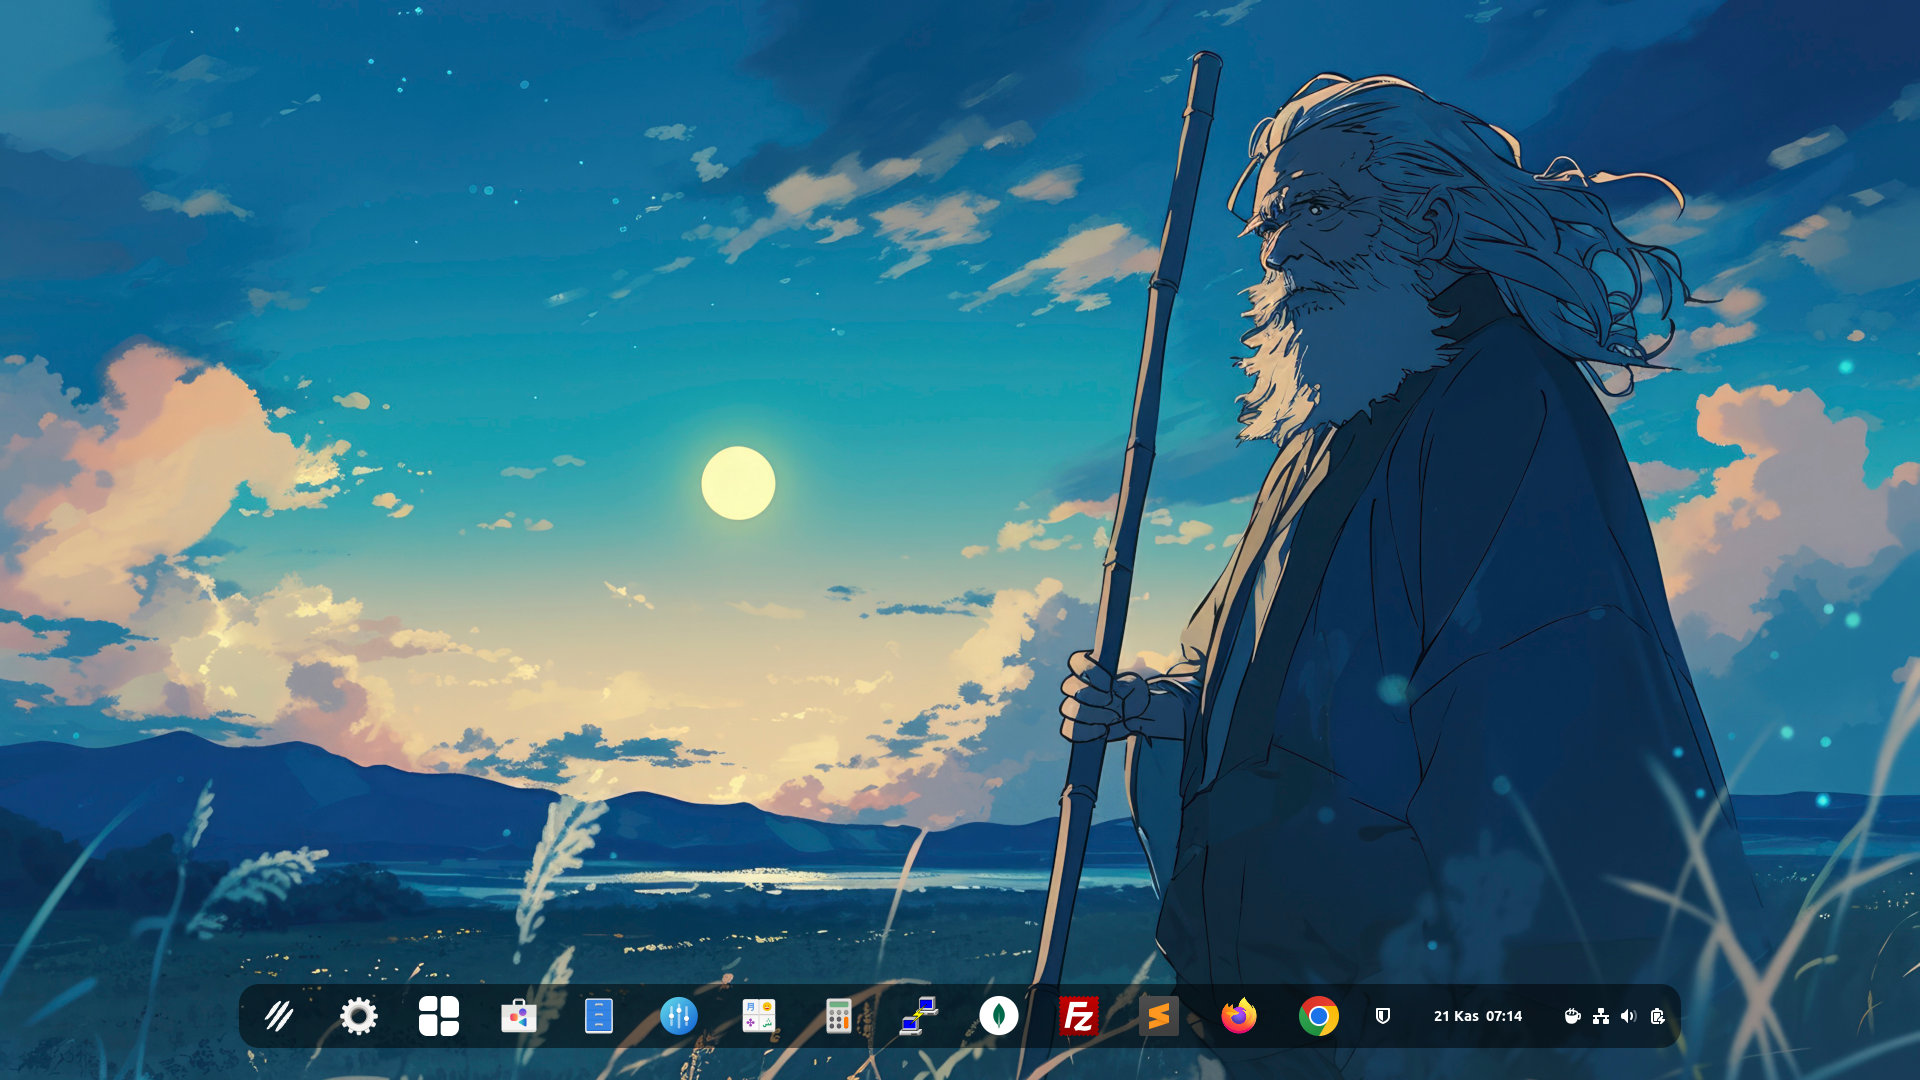Viewport: 1920px width, 1080px height.
Task: Open the app grid overview icon
Action: coord(439,1016)
